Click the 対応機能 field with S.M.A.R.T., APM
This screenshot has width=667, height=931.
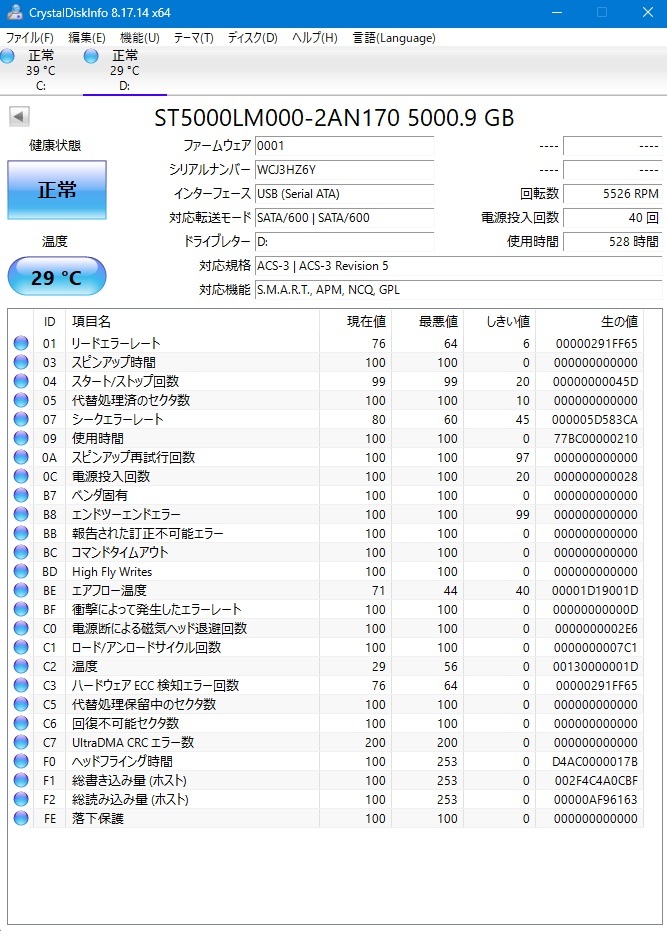click(x=459, y=290)
